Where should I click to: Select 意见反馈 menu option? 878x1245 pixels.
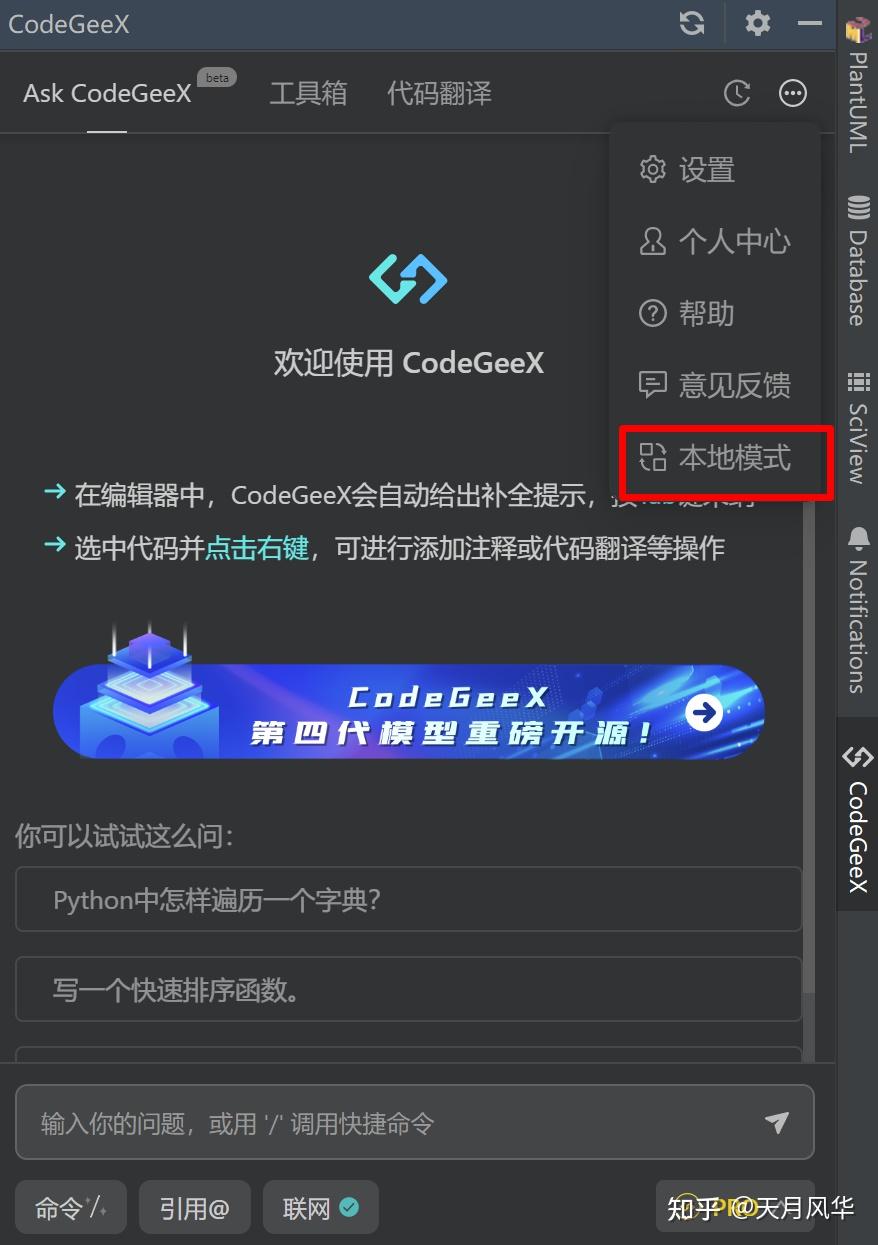(x=715, y=385)
